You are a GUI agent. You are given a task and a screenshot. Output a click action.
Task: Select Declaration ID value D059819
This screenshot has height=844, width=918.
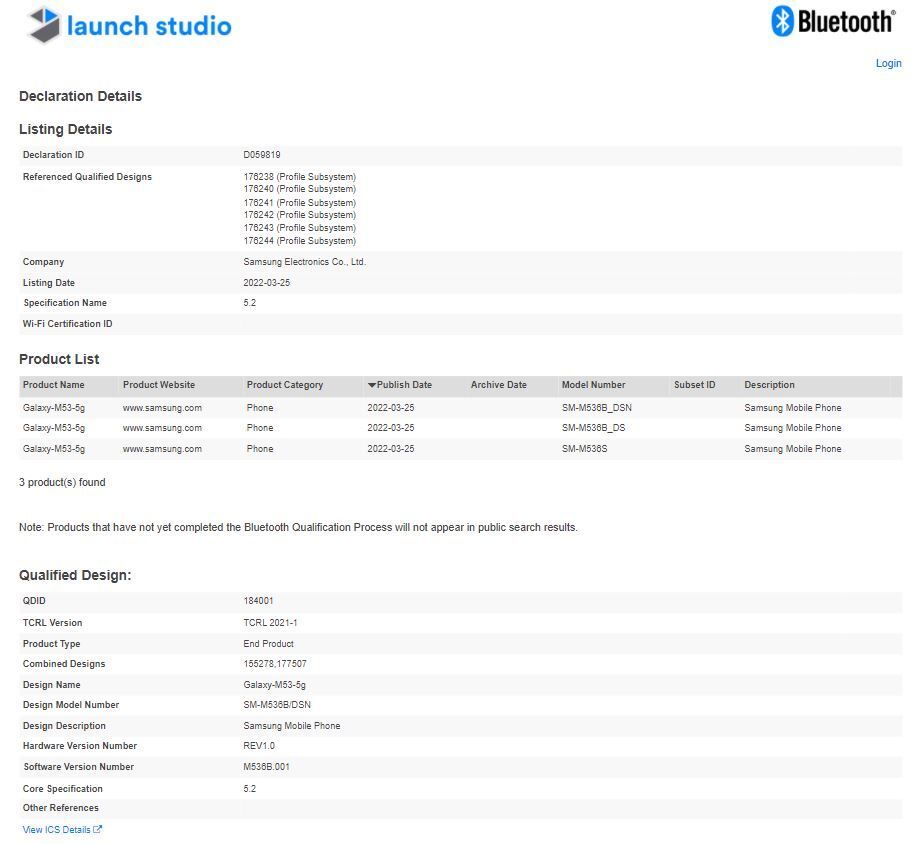pyautogui.click(x=262, y=155)
